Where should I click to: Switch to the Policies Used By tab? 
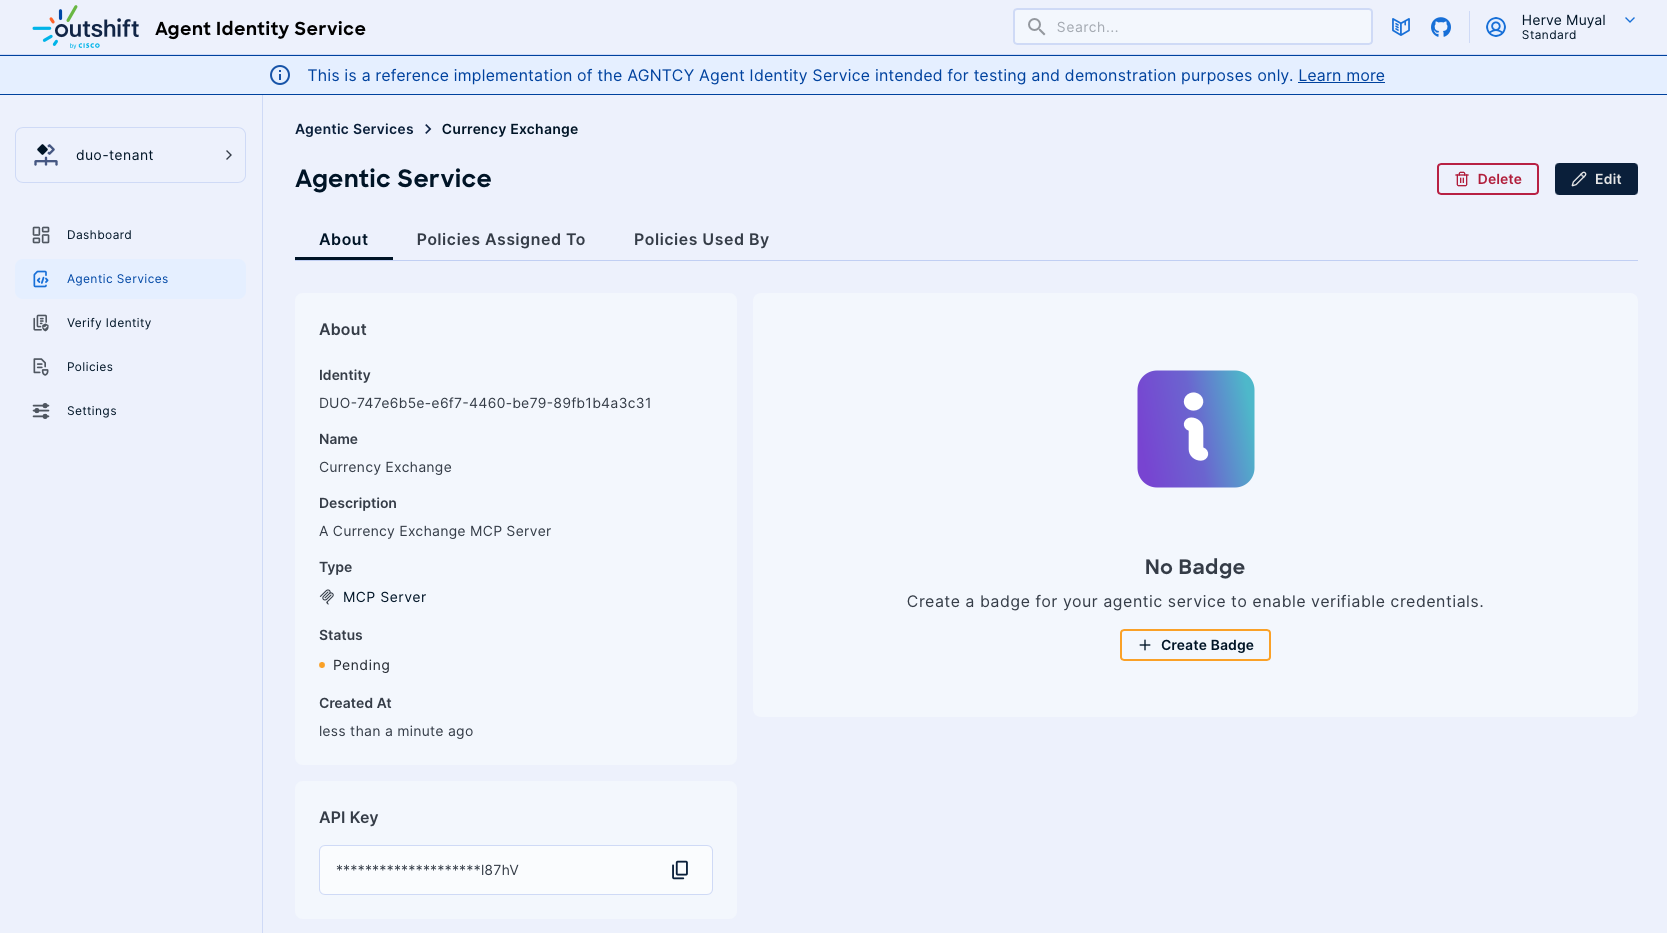700,239
